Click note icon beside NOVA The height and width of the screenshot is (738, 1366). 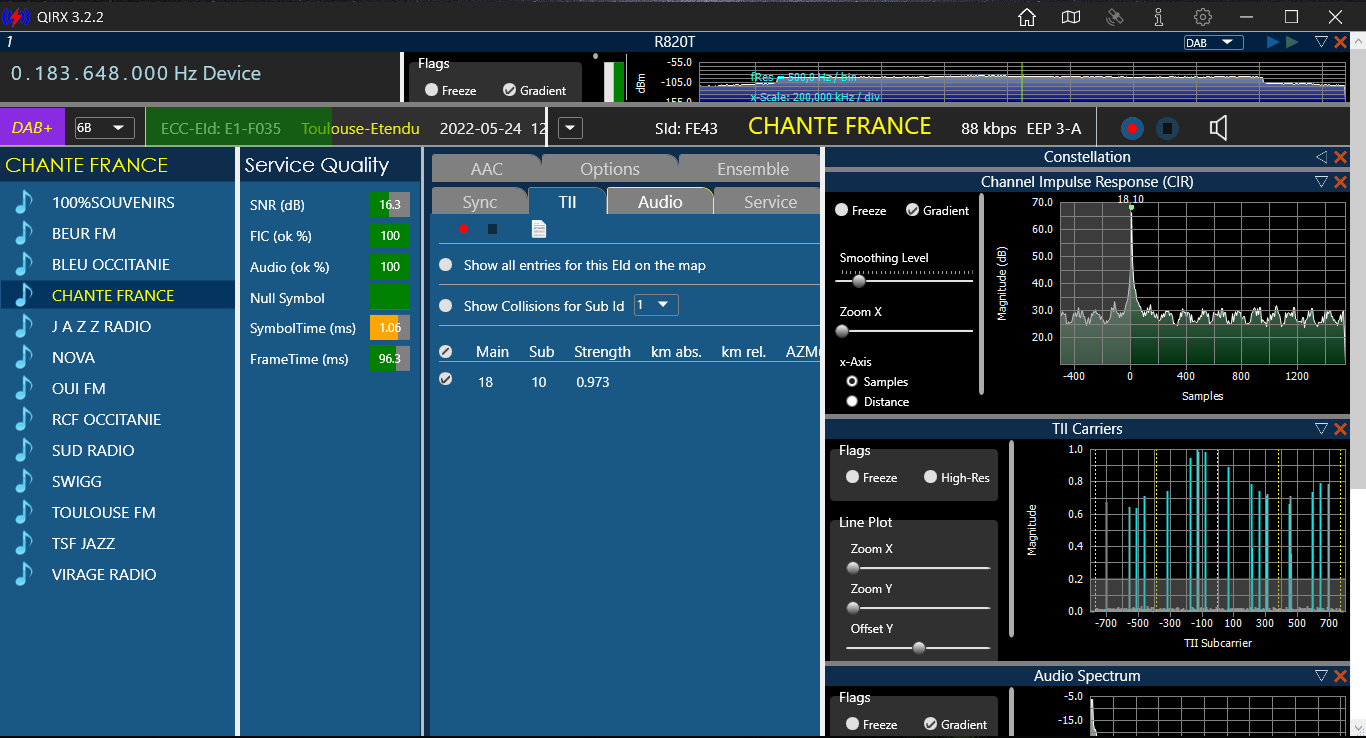point(24,357)
